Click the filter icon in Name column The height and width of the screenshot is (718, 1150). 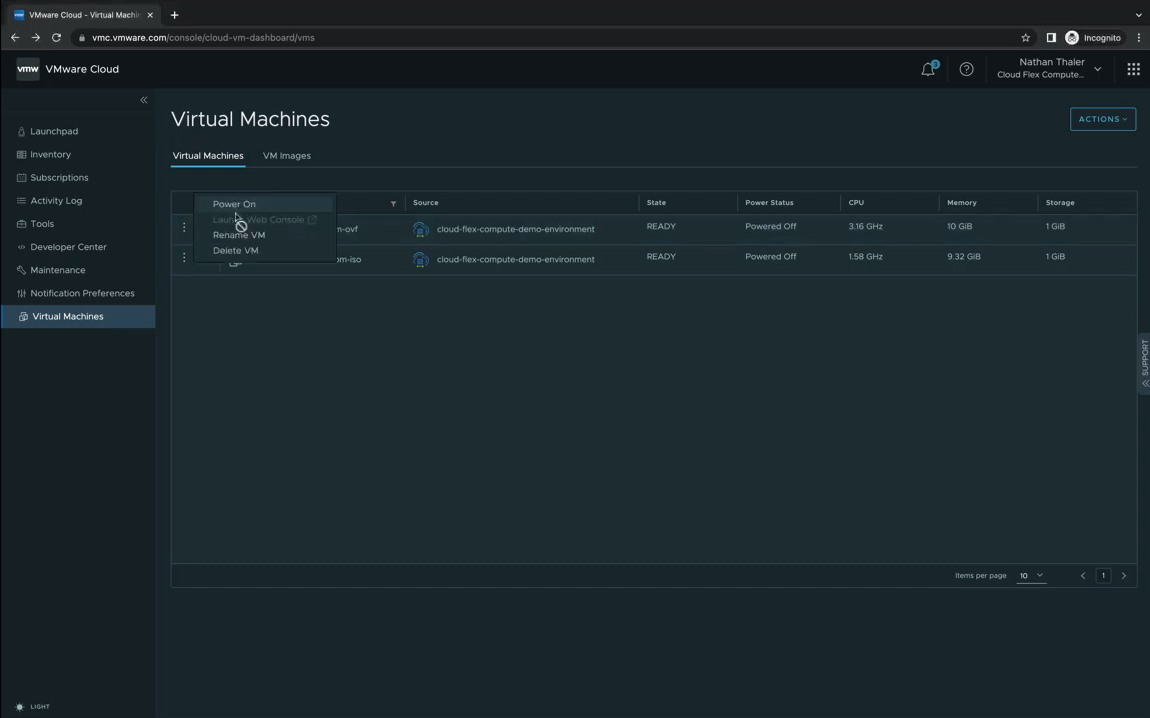pyautogui.click(x=393, y=204)
